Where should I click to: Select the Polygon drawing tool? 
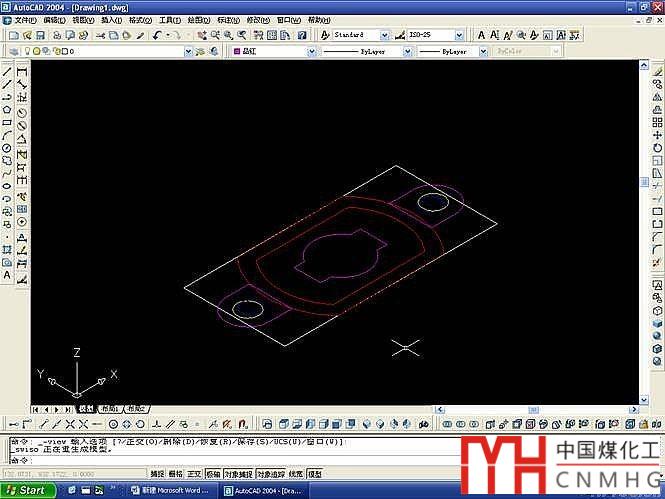[7, 110]
